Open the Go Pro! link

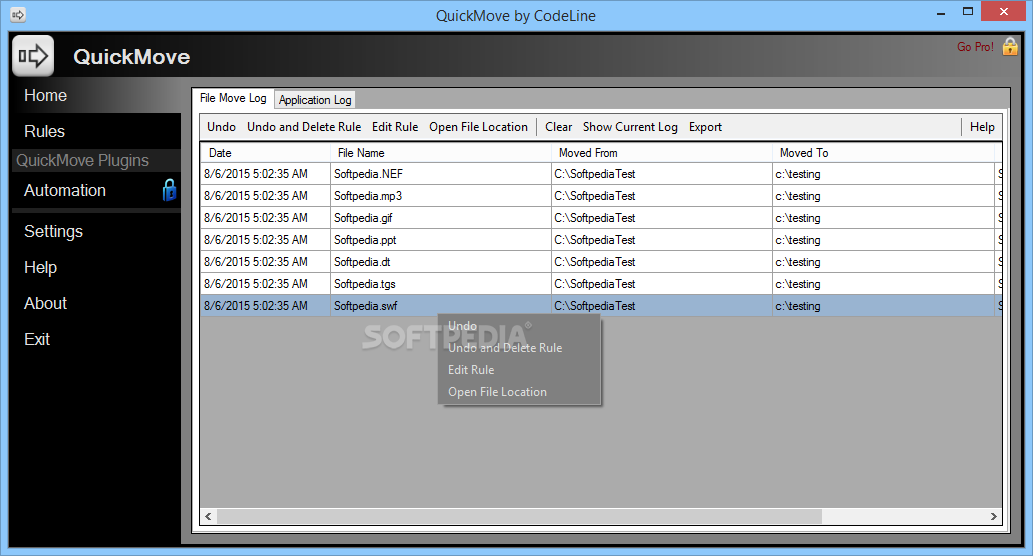(975, 47)
